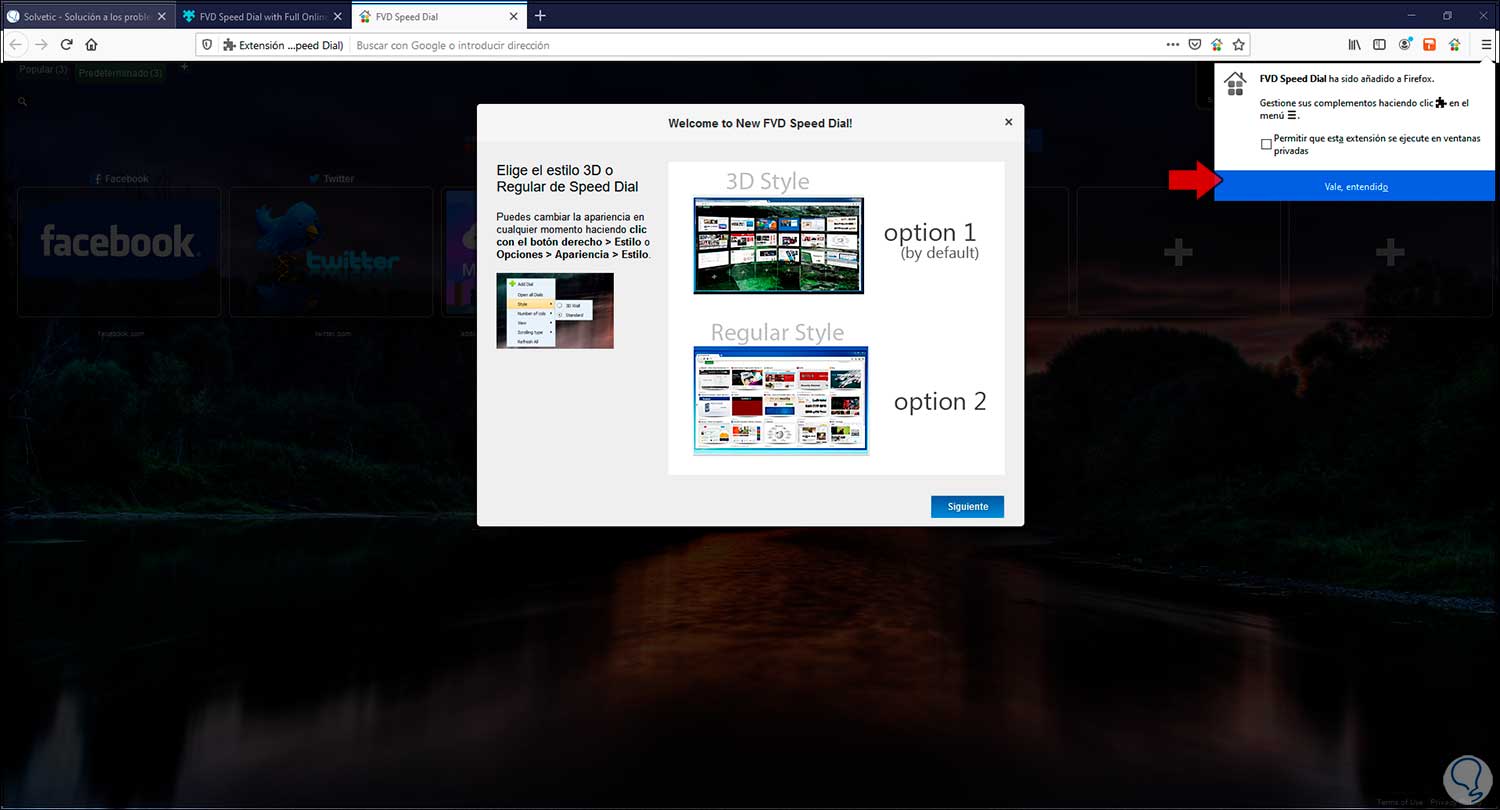Click the Elige el estilo 3D heading
Screen dimensions: 1500x810
pyautogui.click(x=567, y=178)
